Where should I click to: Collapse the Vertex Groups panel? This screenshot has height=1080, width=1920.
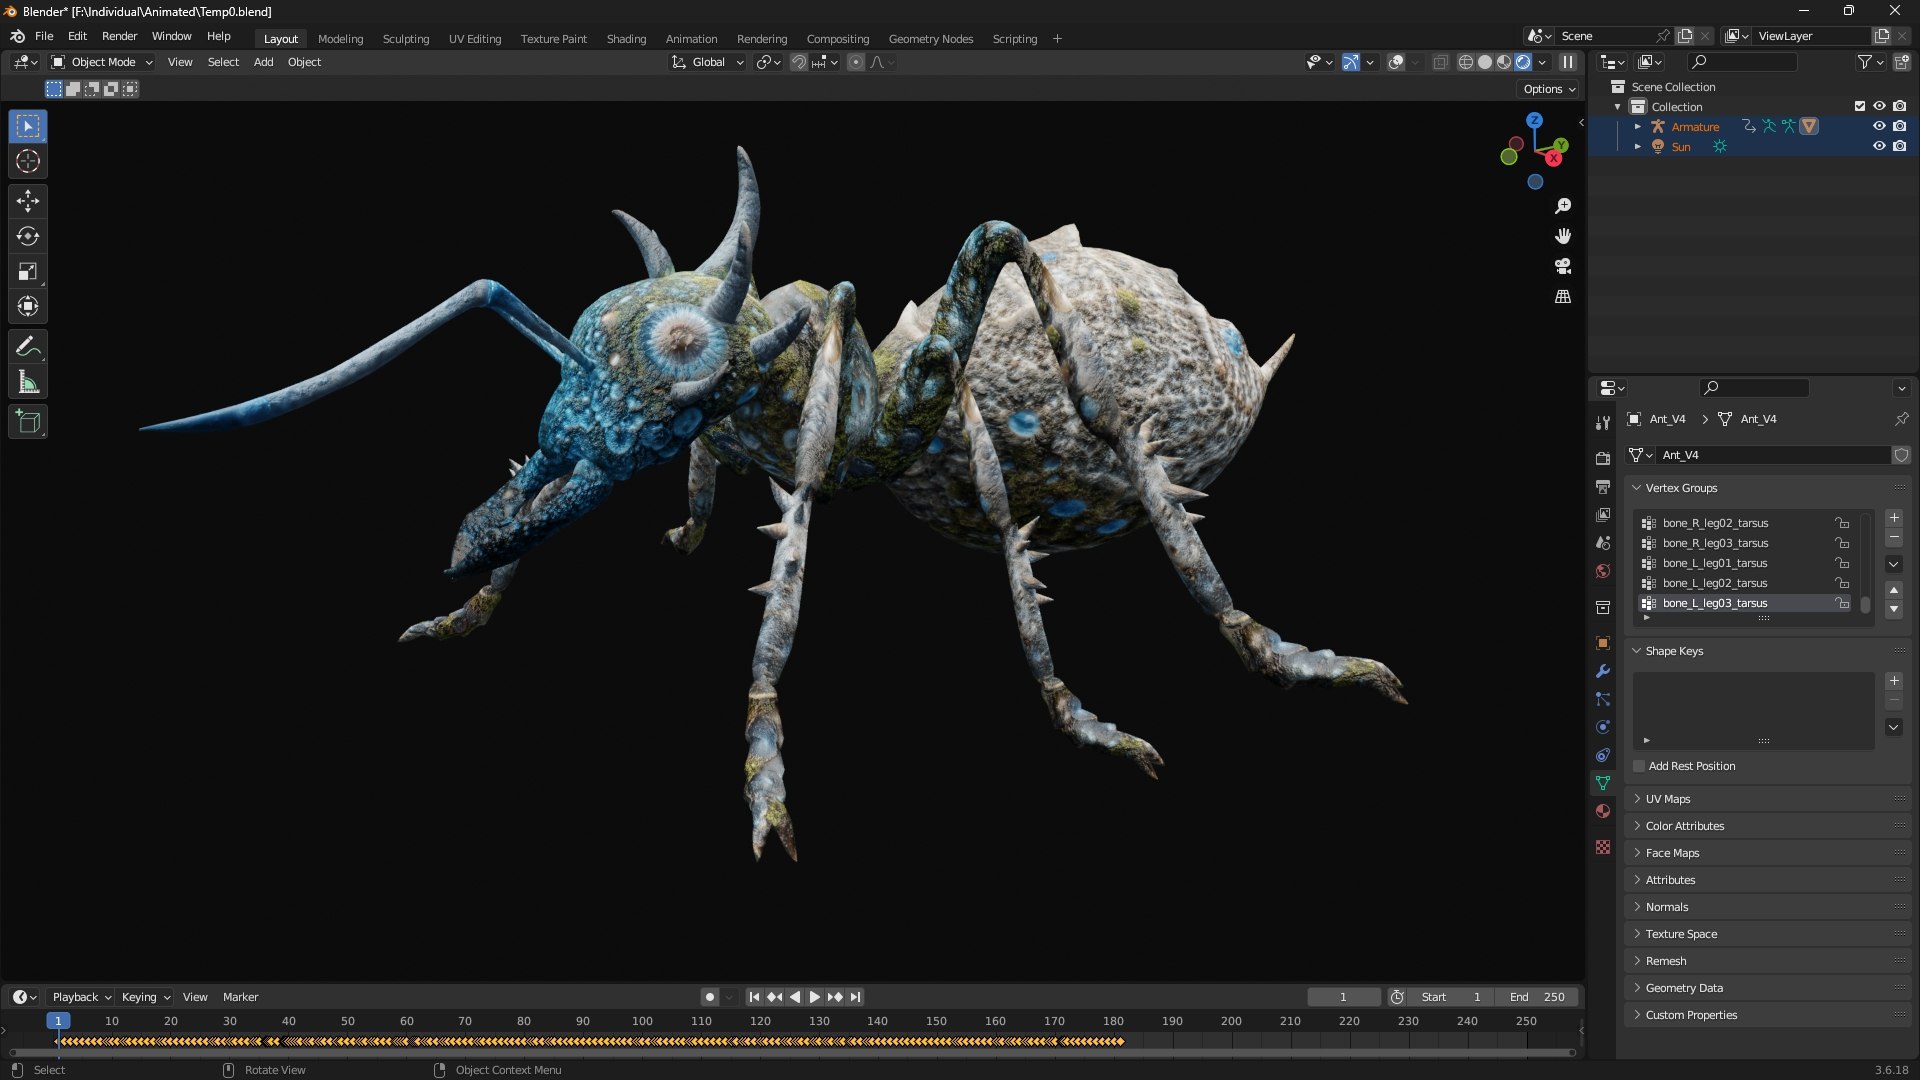tap(1767, 488)
